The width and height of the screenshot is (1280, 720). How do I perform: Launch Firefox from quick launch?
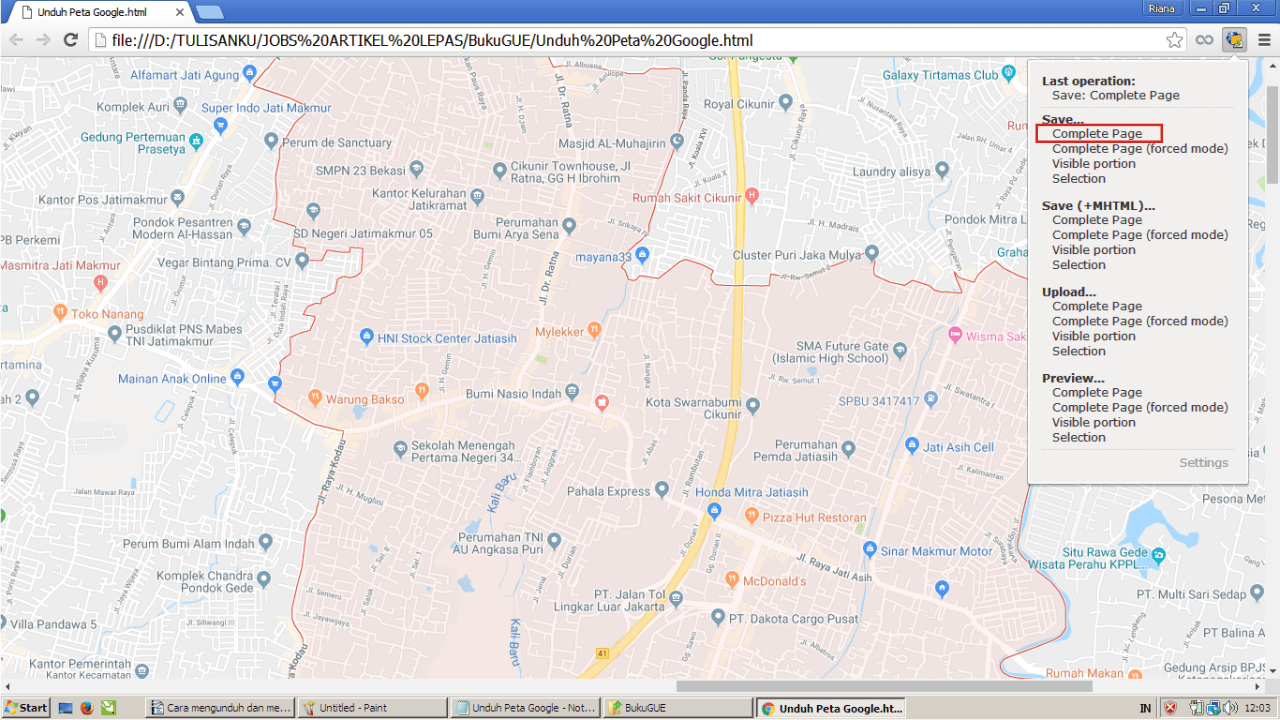[87, 708]
